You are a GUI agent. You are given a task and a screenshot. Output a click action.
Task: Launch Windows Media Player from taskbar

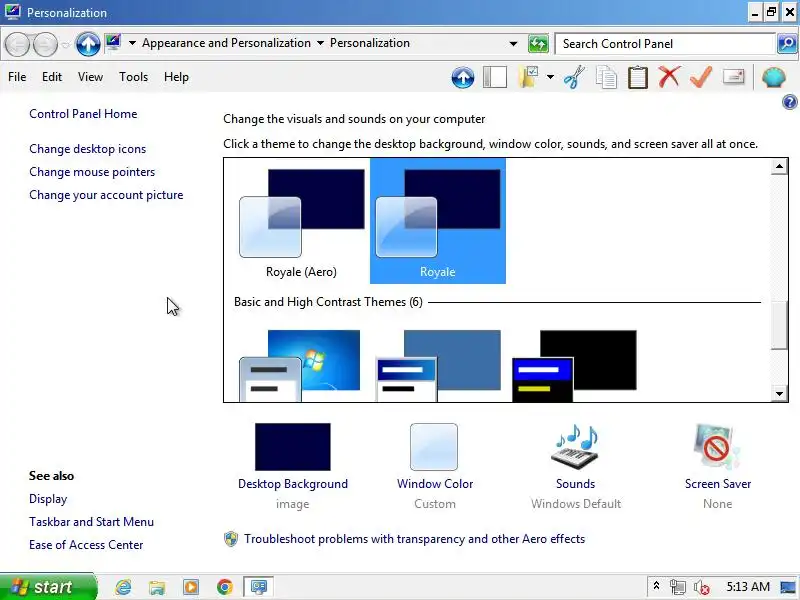pyautogui.click(x=191, y=587)
